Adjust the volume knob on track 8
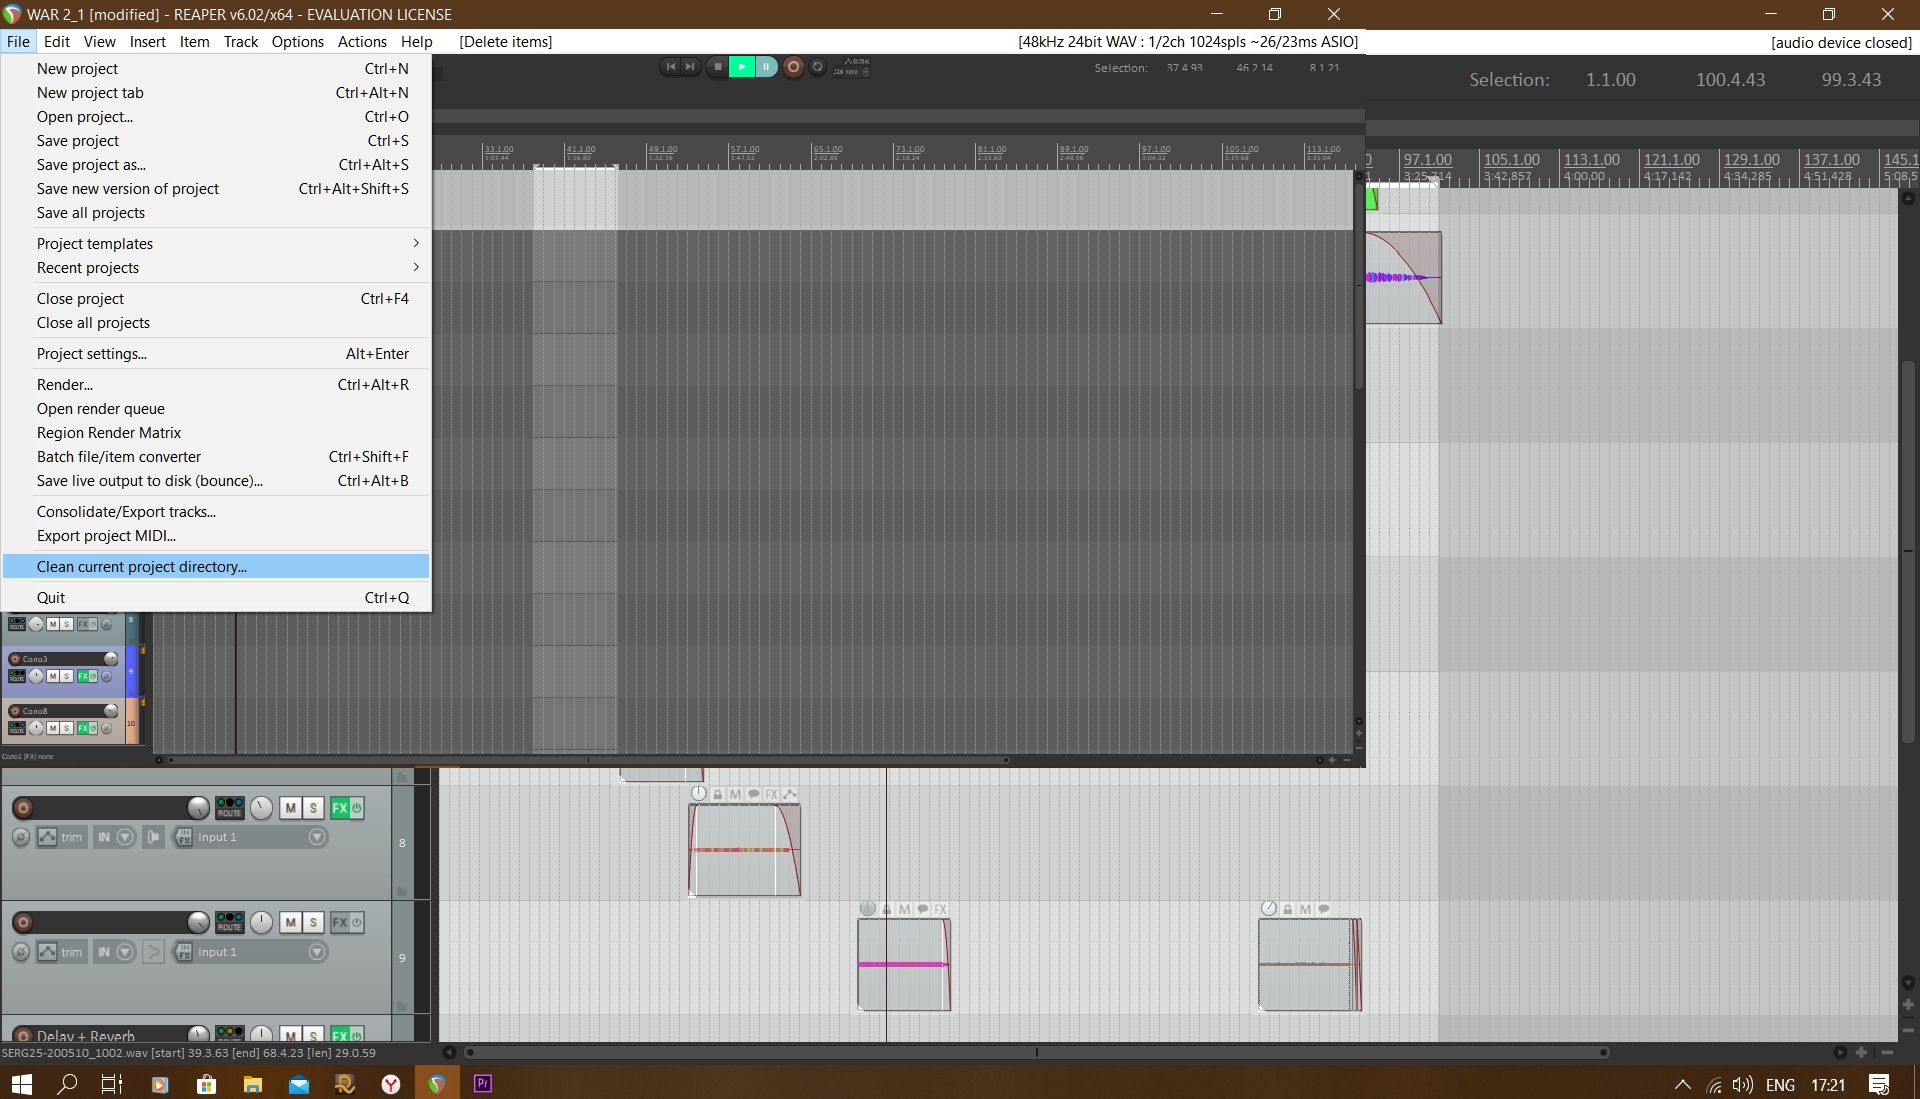 pos(198,808)
